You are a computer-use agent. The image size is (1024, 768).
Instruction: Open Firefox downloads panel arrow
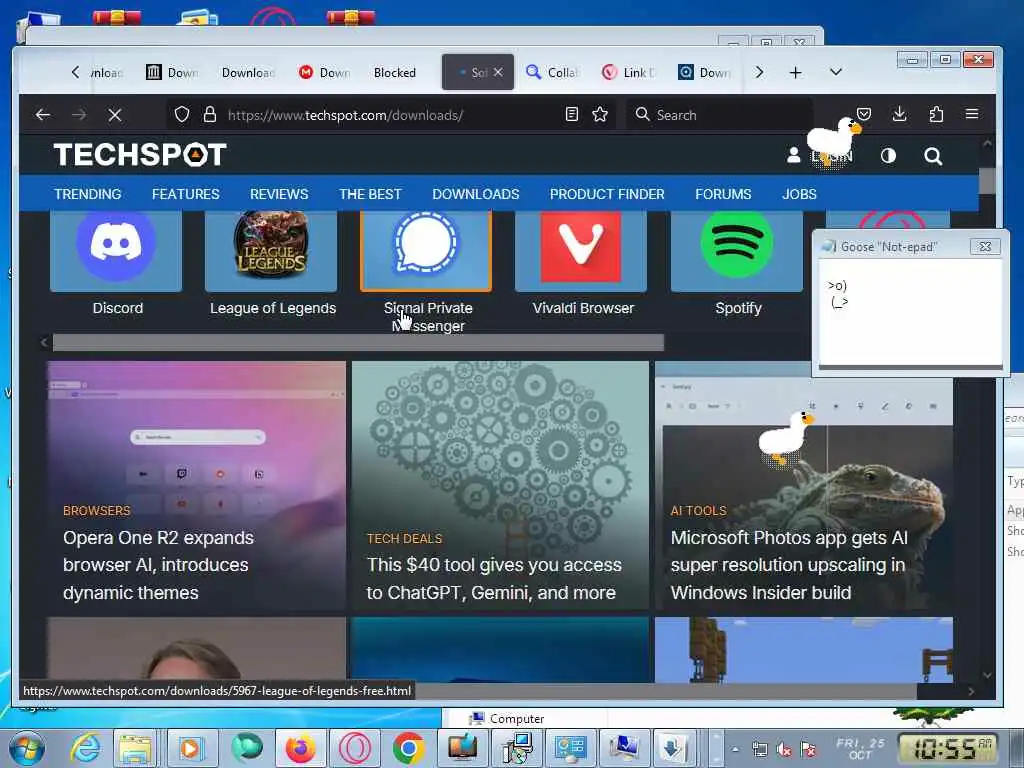899,115
